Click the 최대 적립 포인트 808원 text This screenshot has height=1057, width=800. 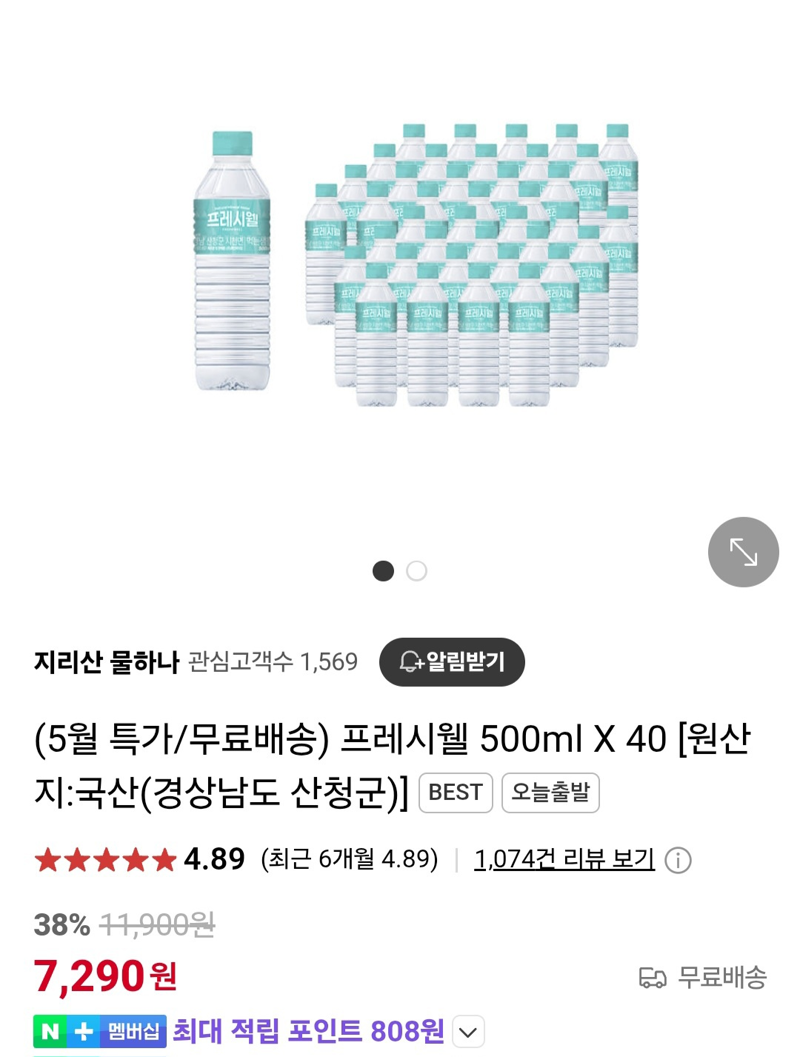point(308,1031)
